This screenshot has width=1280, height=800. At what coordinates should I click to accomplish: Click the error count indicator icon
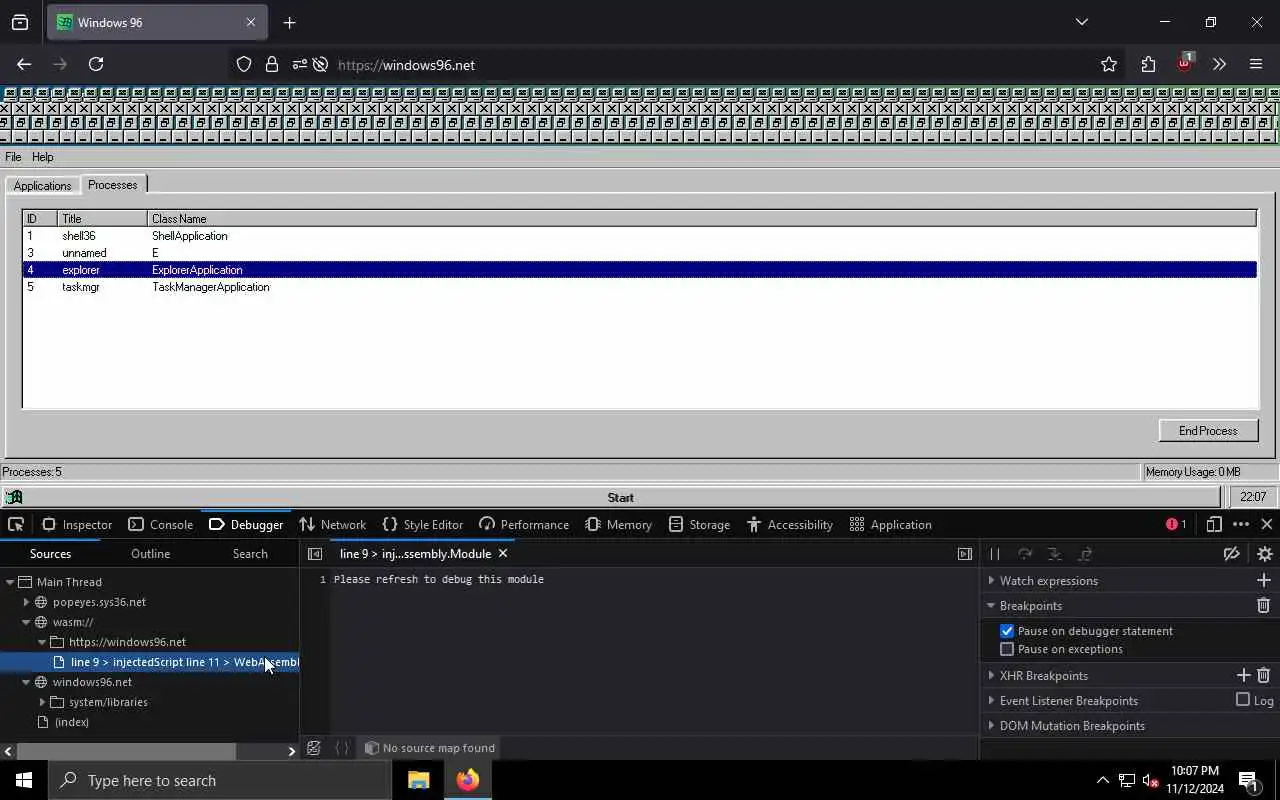(x=1176, y=524)
